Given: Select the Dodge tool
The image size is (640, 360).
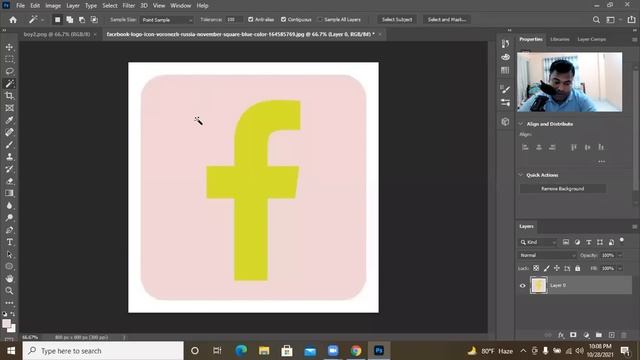Looking at the screenshot, I should 9,218.
